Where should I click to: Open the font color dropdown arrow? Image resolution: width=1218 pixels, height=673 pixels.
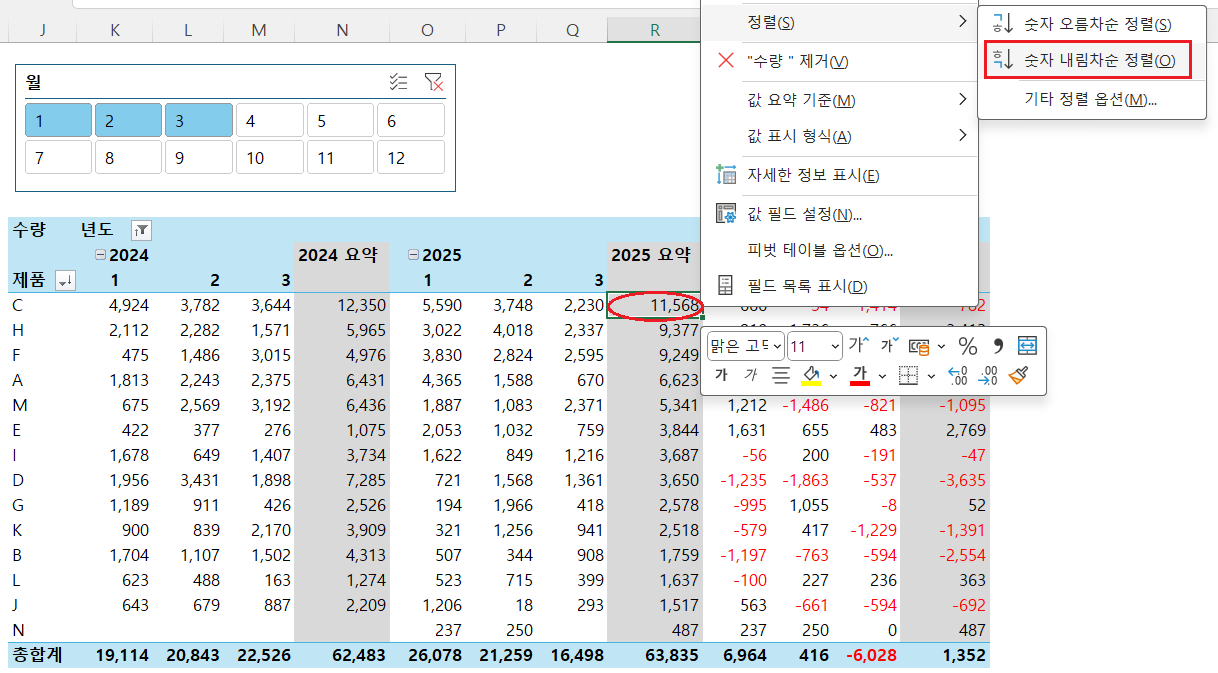coord(882,376)
